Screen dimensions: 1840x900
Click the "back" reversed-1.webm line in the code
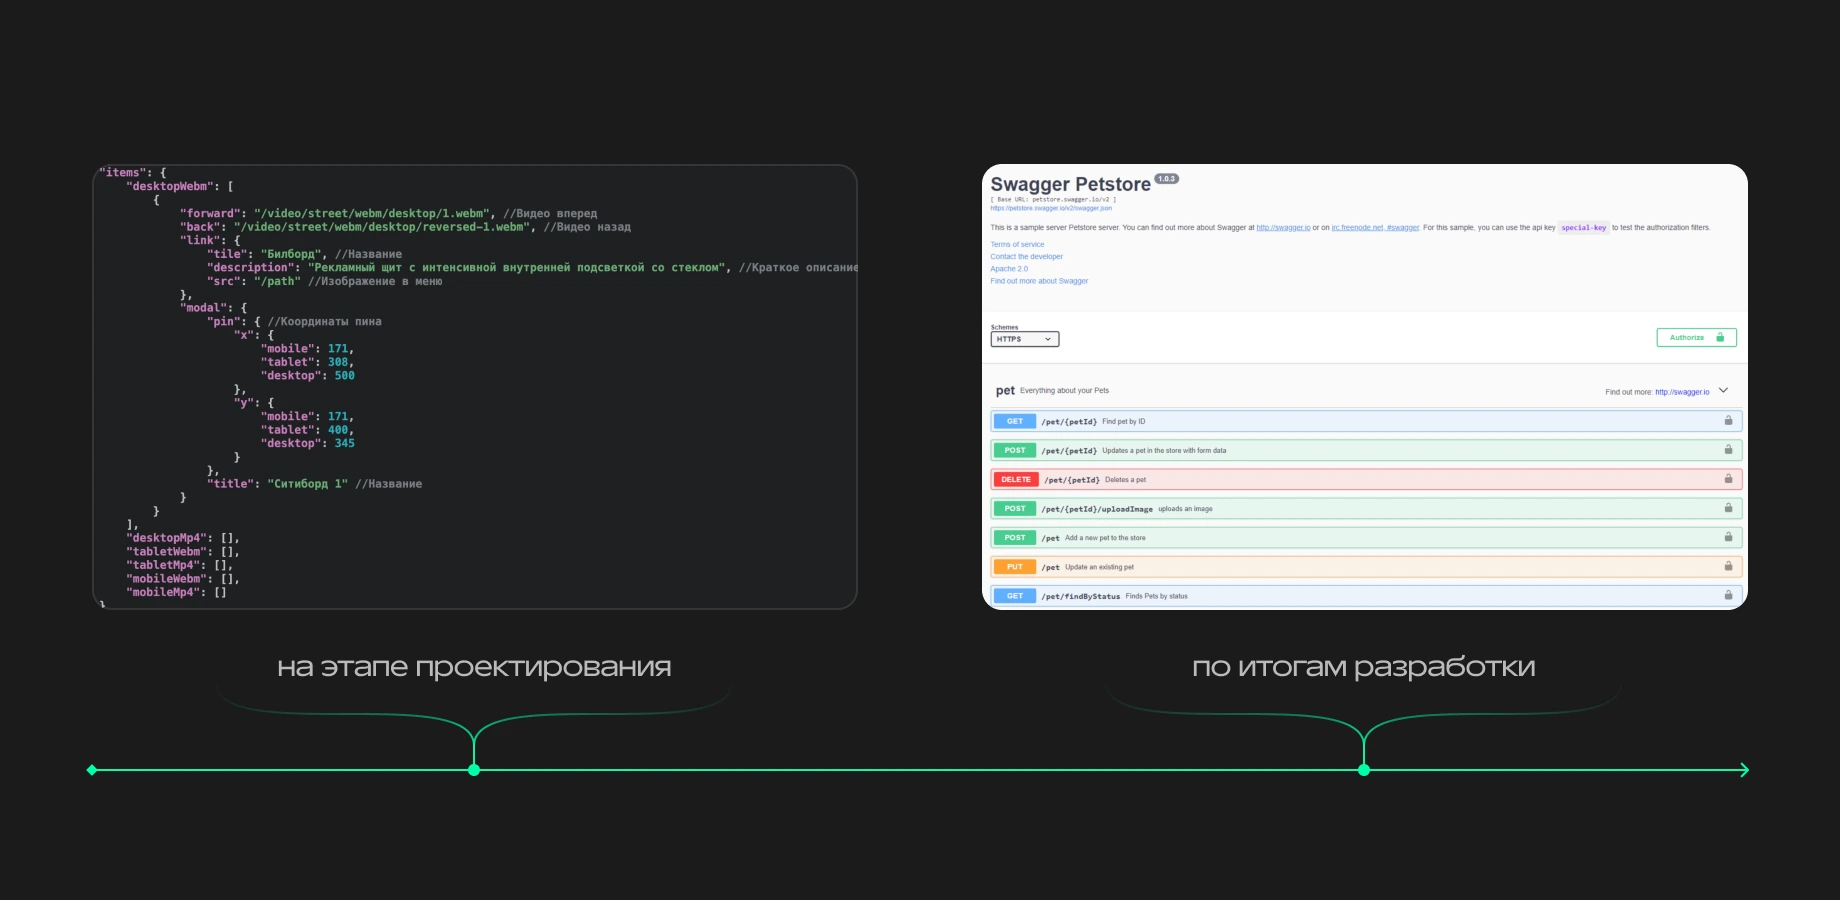pyautogui.click(x=405, y=227)
